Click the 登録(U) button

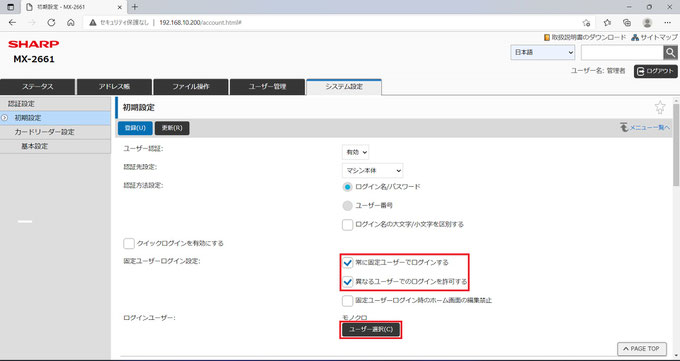(135, 128)
